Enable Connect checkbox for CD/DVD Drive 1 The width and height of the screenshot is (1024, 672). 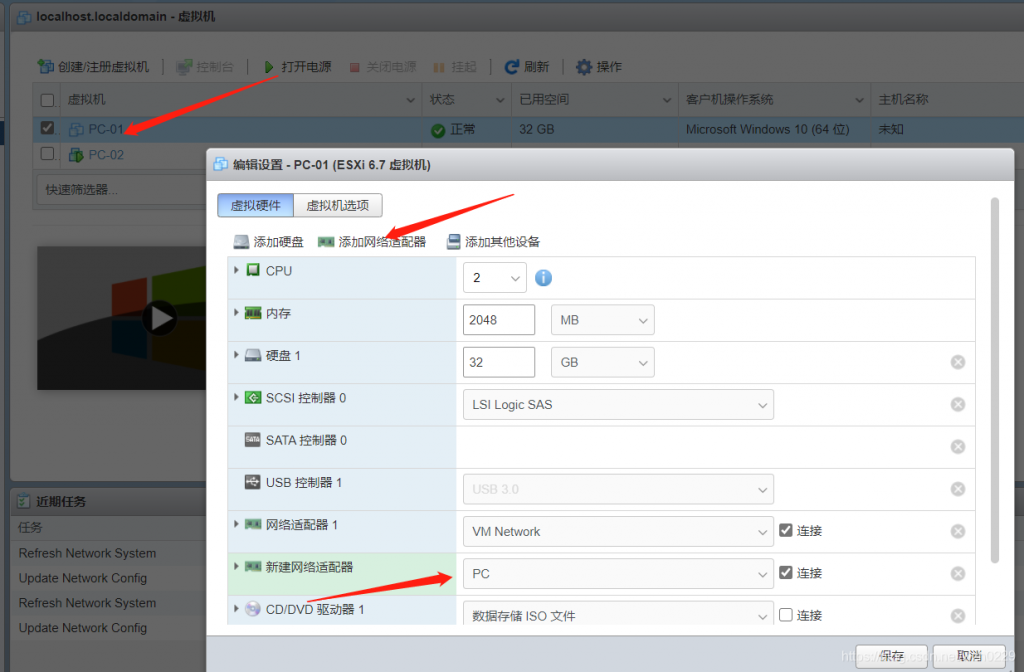point(786,615)
